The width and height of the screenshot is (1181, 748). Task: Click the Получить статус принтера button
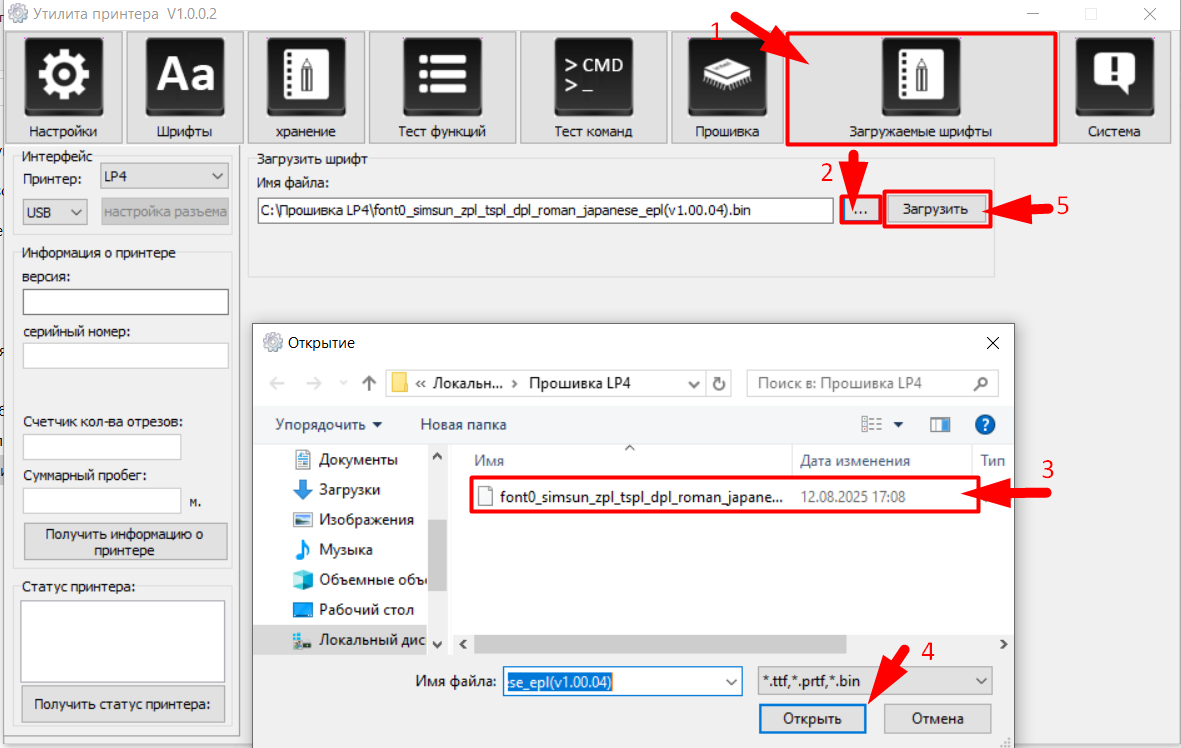tap(123, 704)
